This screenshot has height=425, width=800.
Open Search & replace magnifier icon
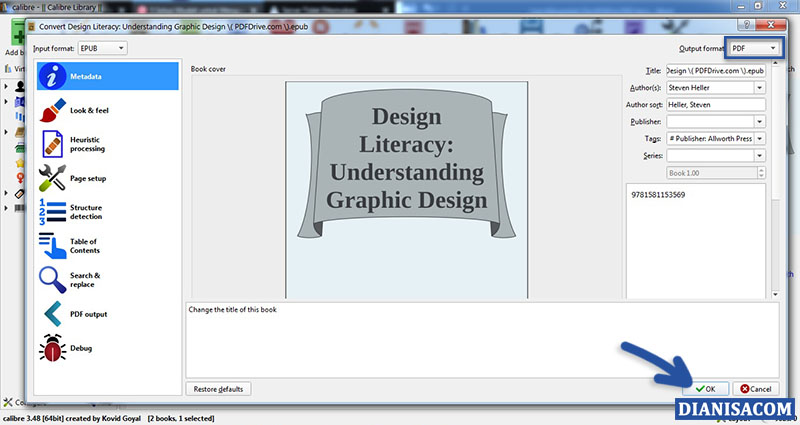[52, 280]
